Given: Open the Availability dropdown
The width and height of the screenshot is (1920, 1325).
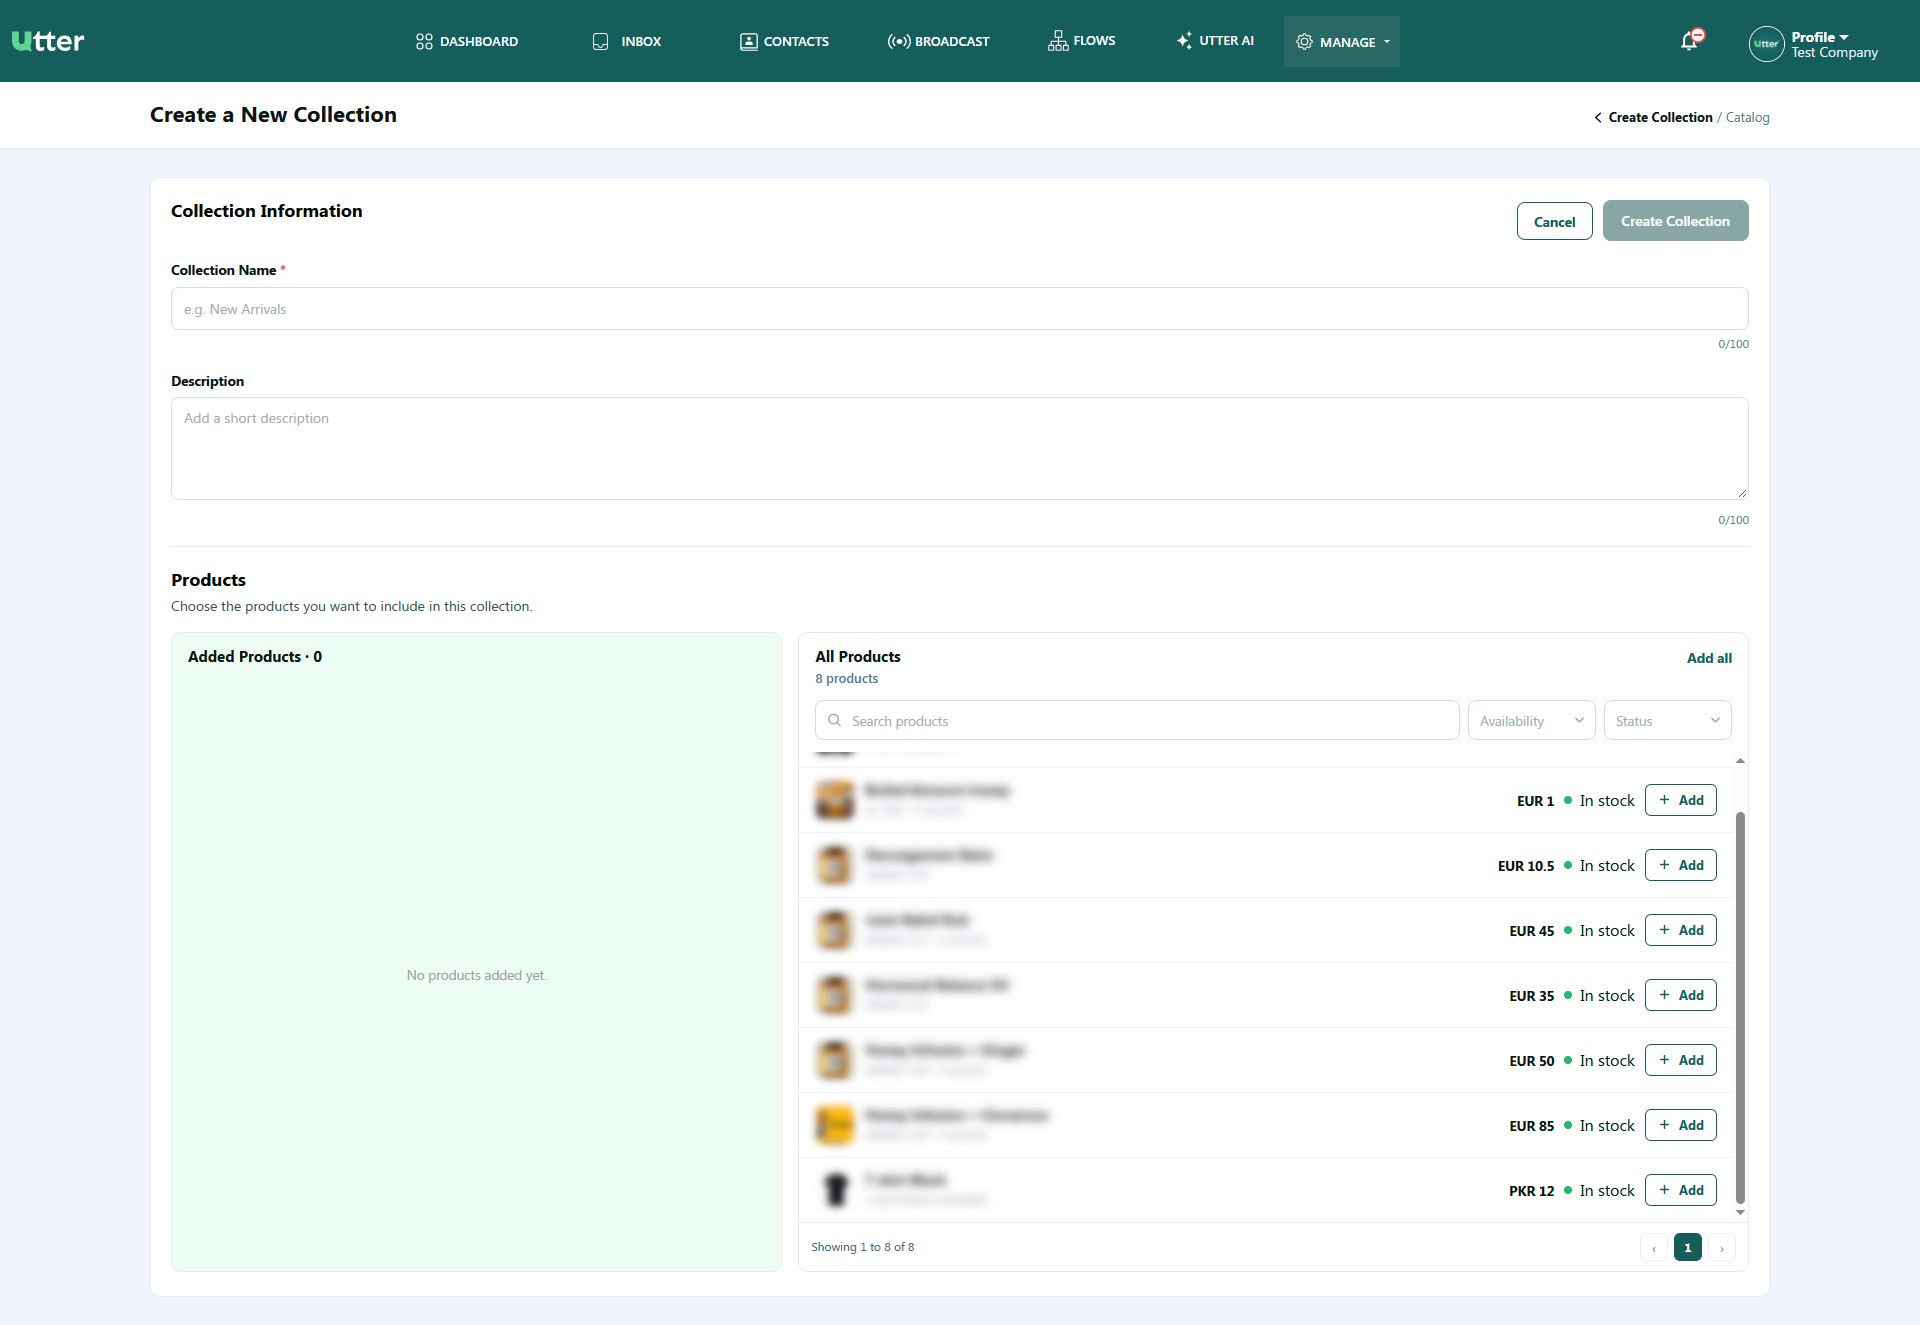Looking at the screenshot, I should pyautogui.click(x=1531, y=720).
